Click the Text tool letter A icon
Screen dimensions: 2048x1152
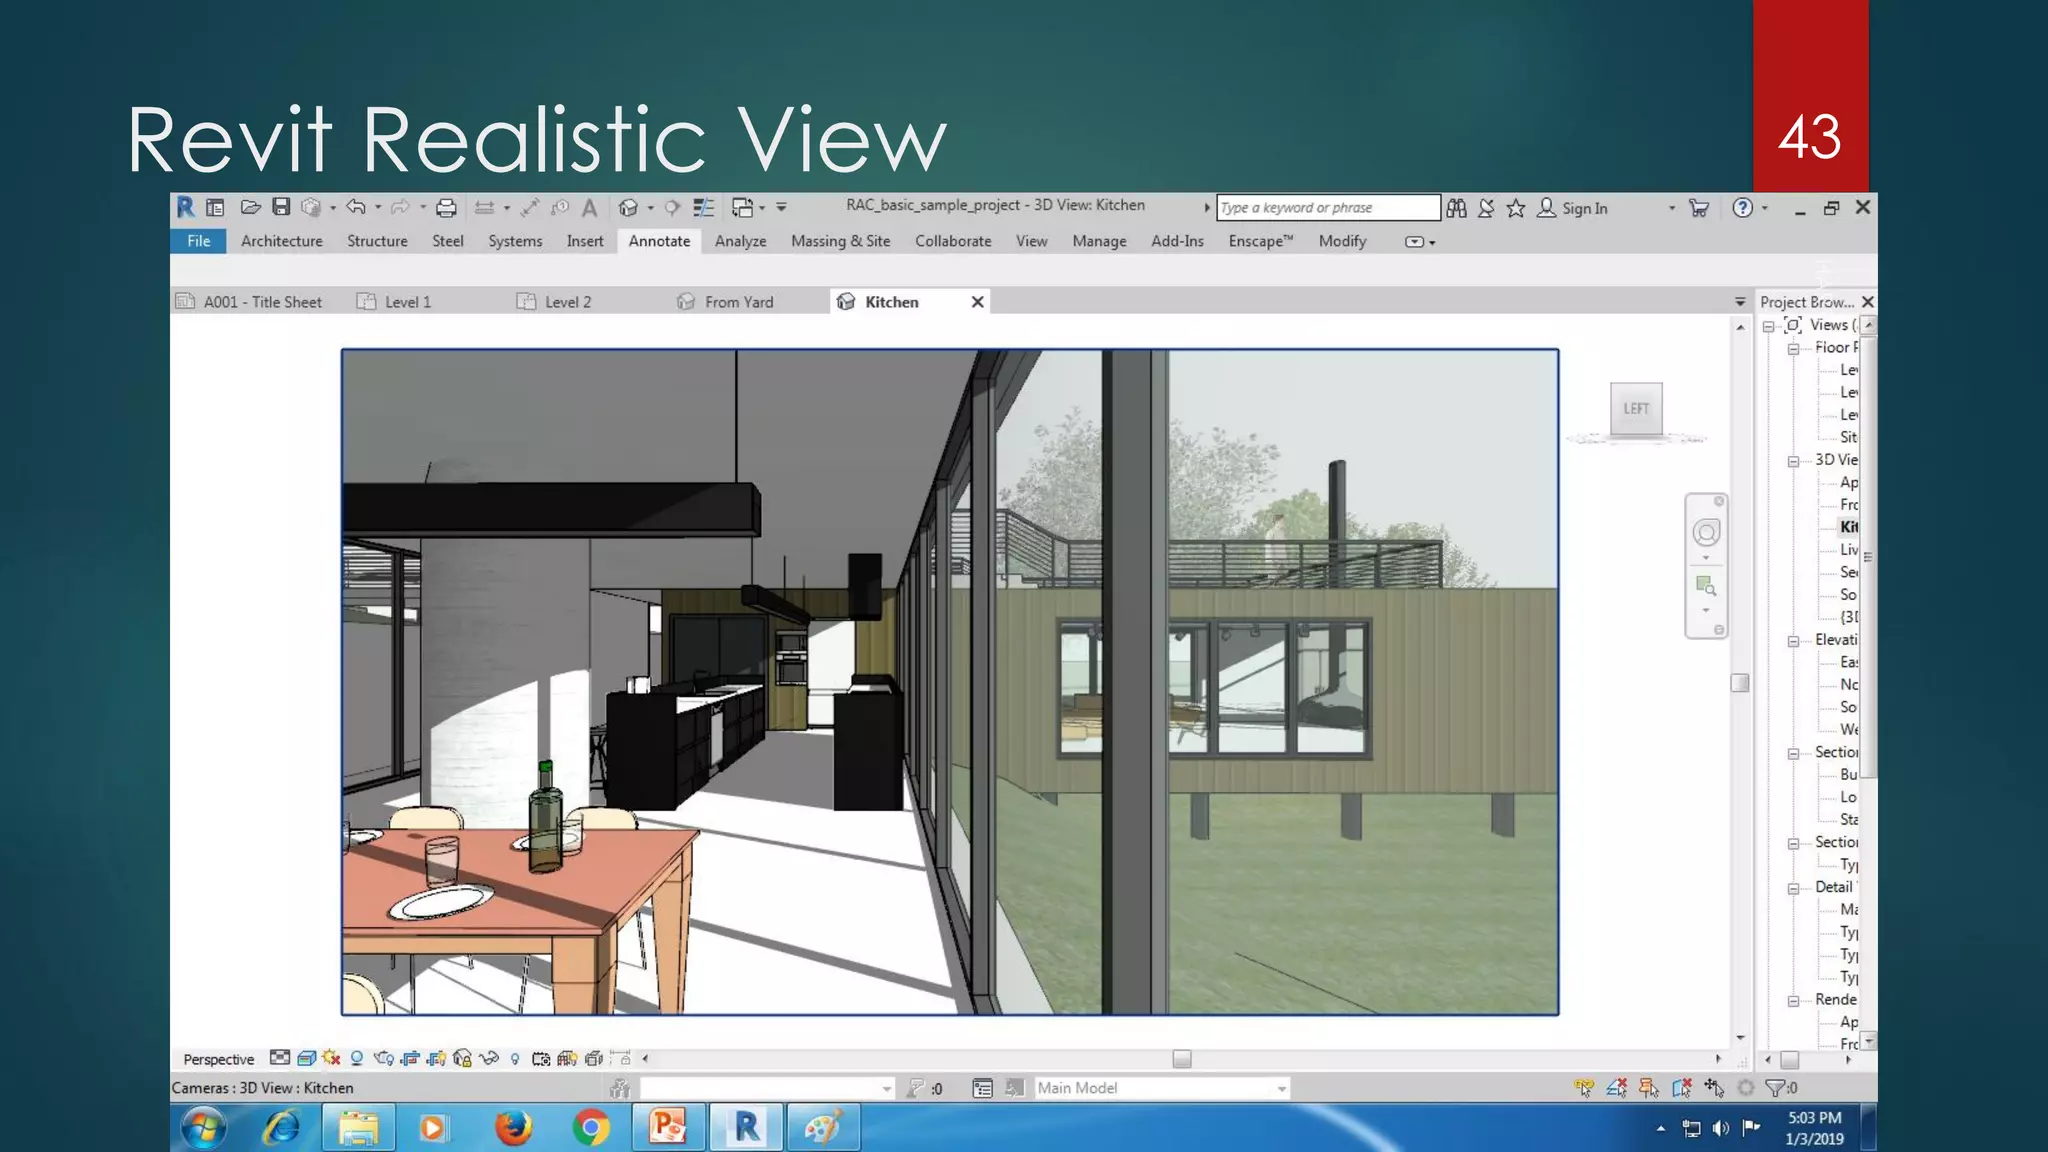(x=590, y=208)
